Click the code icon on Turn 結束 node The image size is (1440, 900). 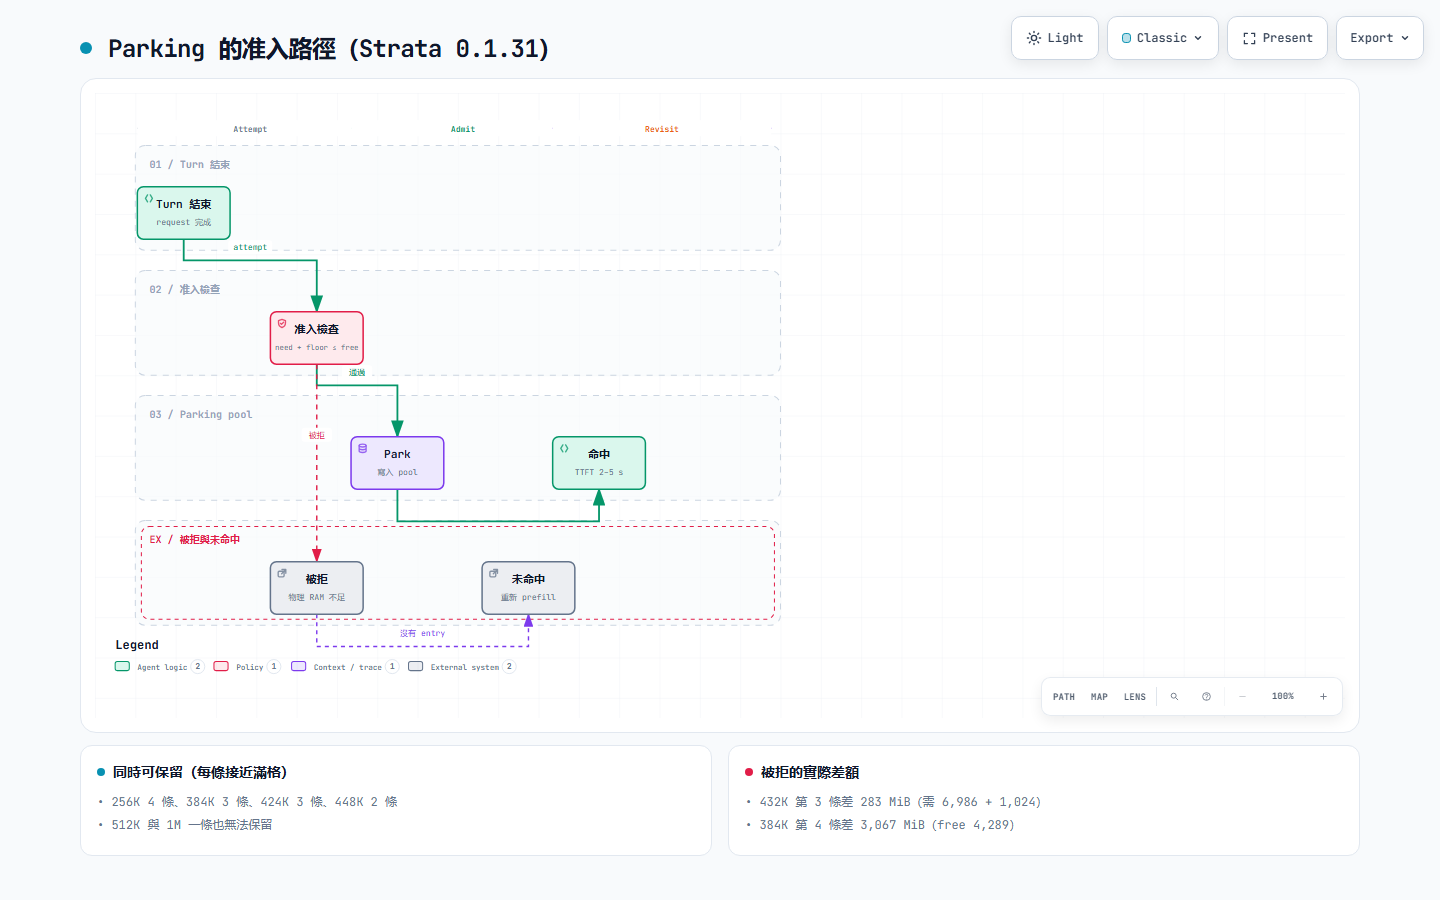coord(149,199)
